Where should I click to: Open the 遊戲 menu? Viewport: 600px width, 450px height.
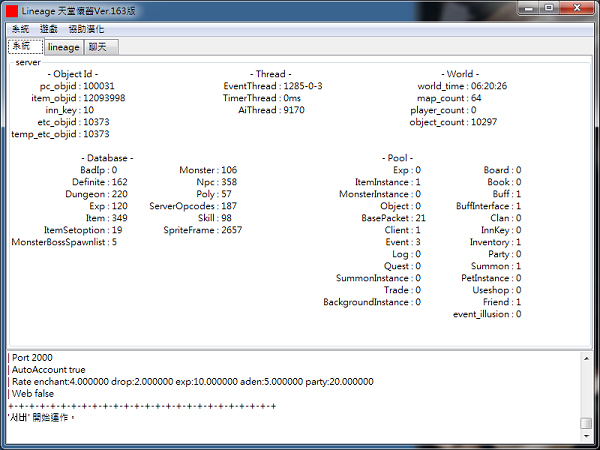coord(49,29)
